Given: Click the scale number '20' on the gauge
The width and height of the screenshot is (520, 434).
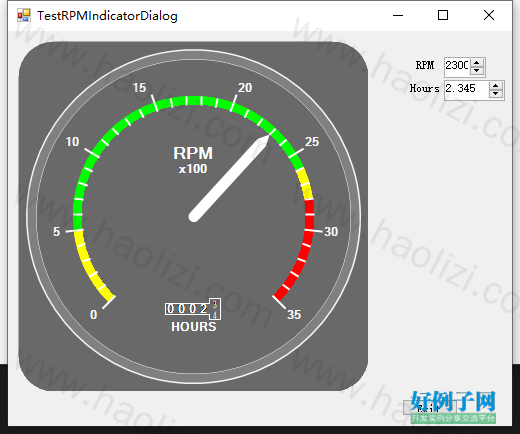Looking at the screenshot, I should point(245,88).
